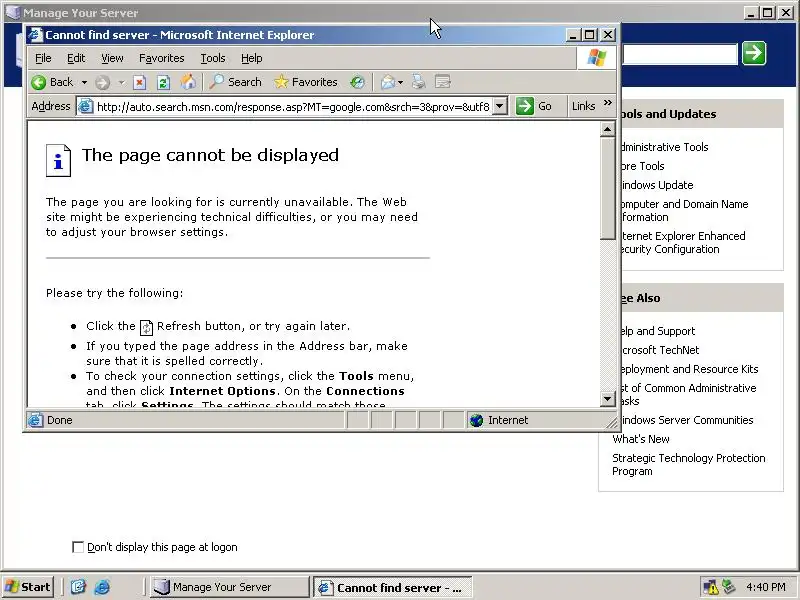Open Help and Support link
800x600 pixels.
[x=658, y=331]
